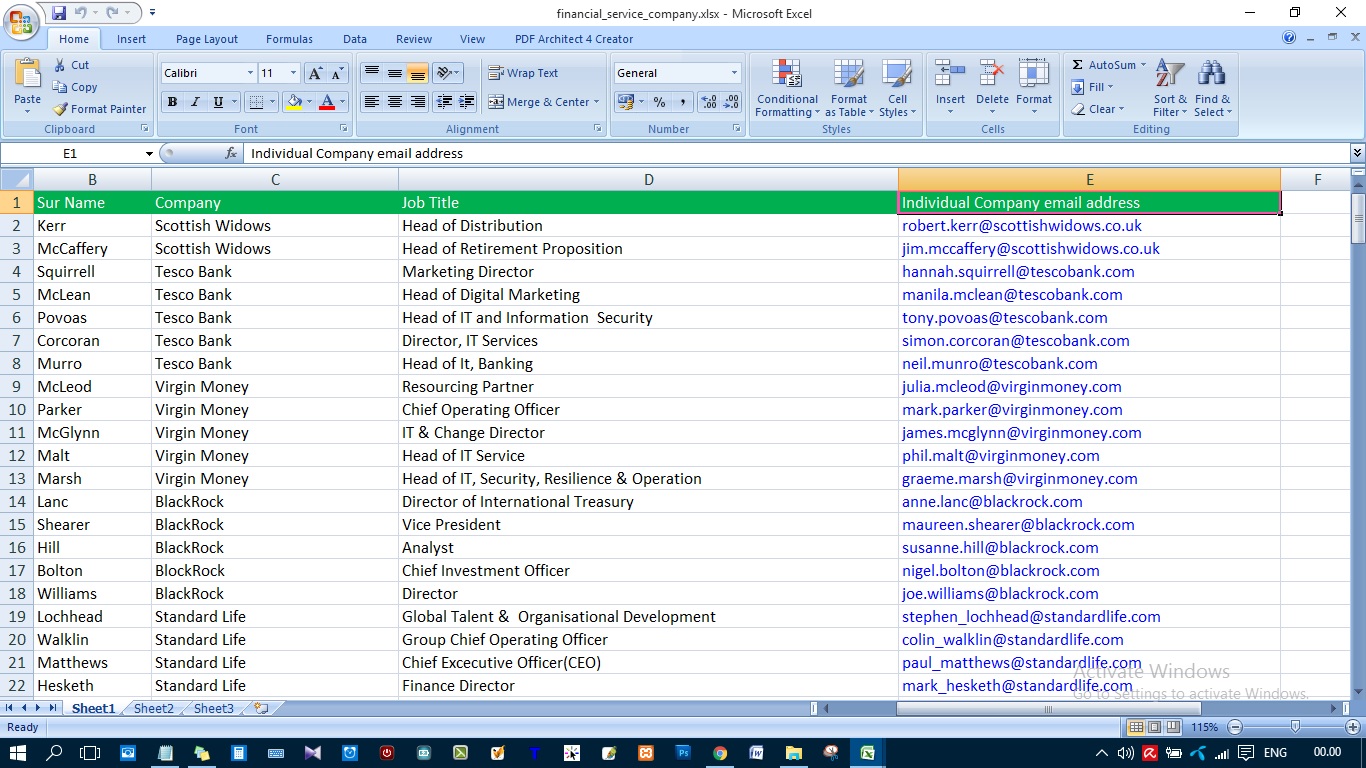Click the Delete cells icon
Screen dimensions: 1366x768
(x=992, y=75)
